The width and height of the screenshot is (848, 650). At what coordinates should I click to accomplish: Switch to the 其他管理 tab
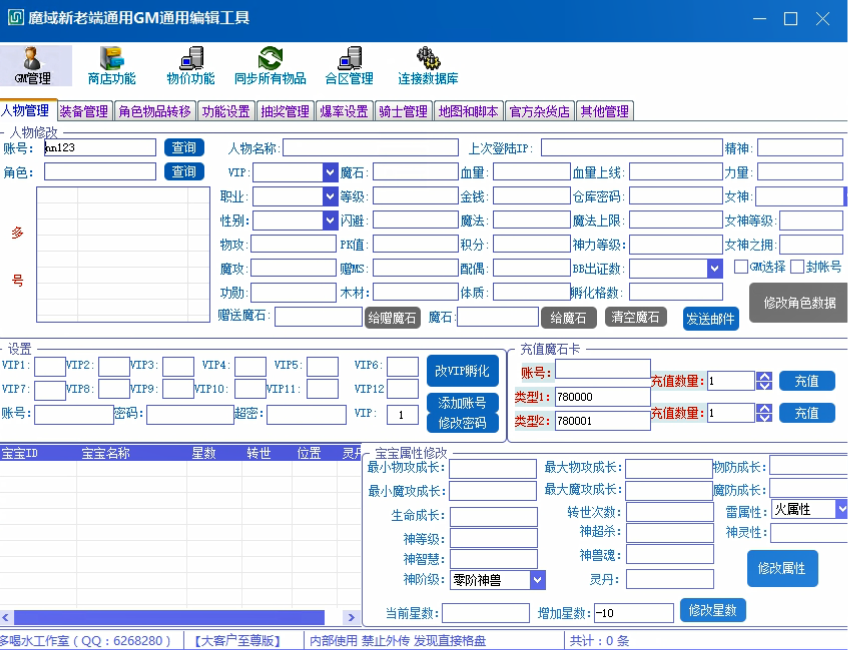[x=605, y=111]
